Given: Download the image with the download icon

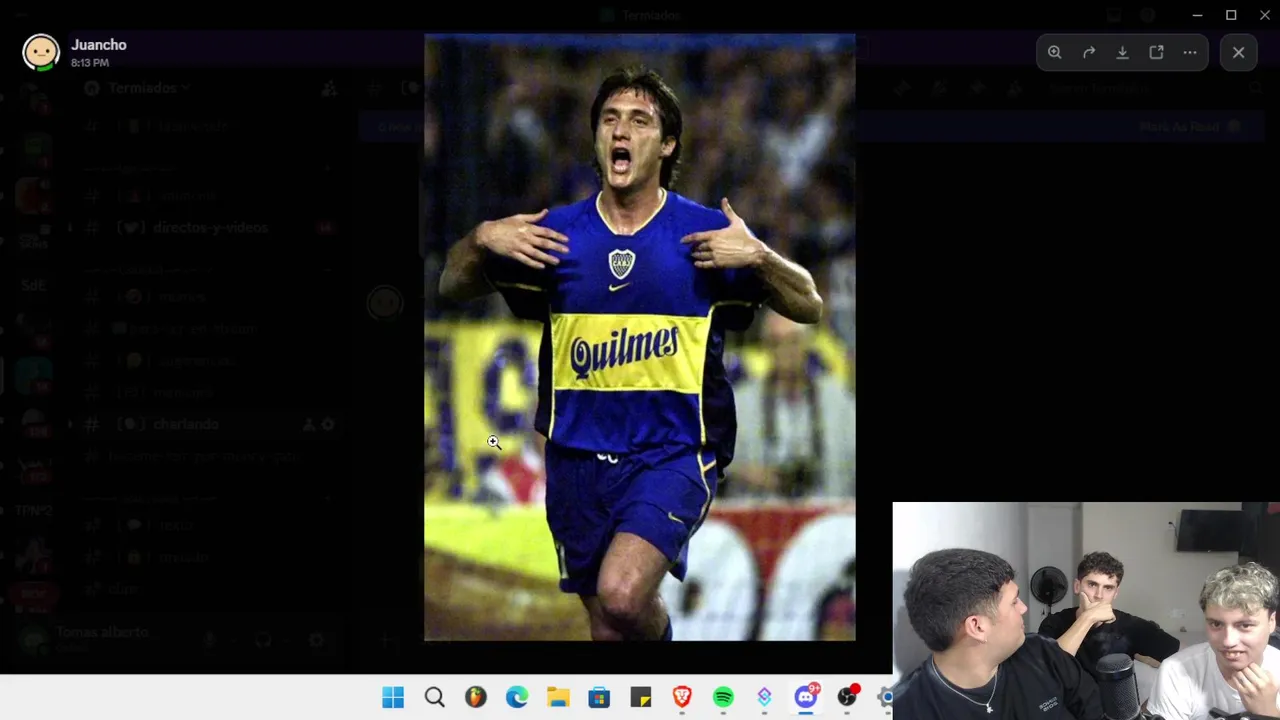Looking at the screenshot, I should tap(1122, 52).
